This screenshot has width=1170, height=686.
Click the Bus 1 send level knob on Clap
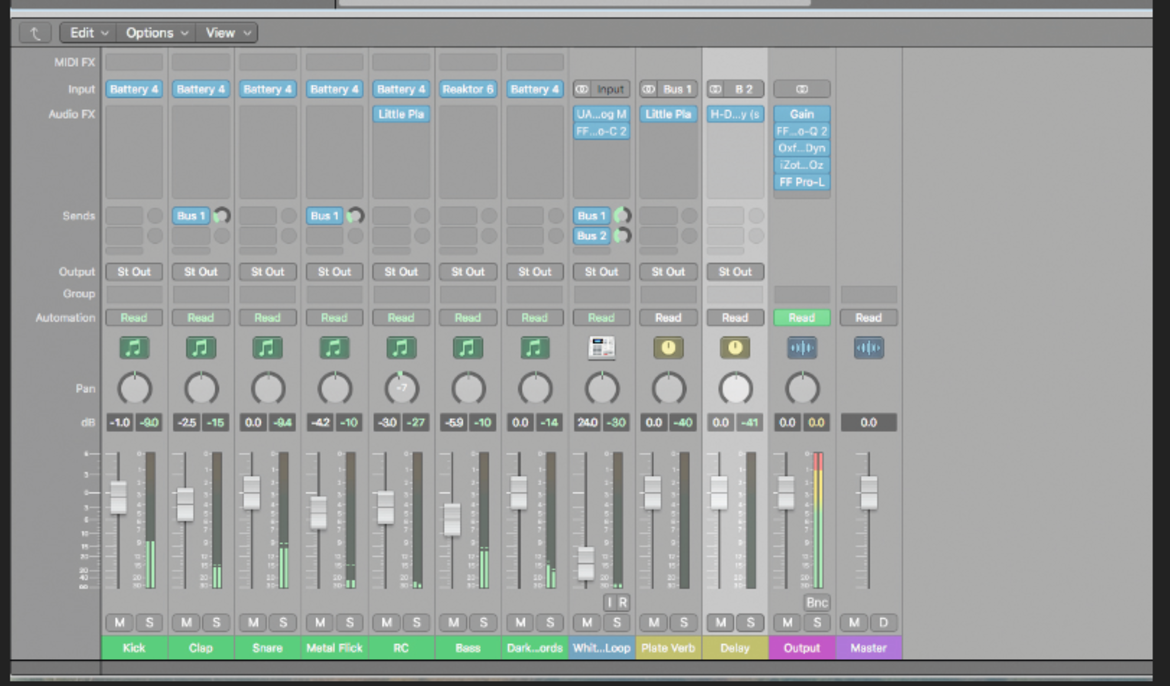pyautogui.click(x=222, y=216)
